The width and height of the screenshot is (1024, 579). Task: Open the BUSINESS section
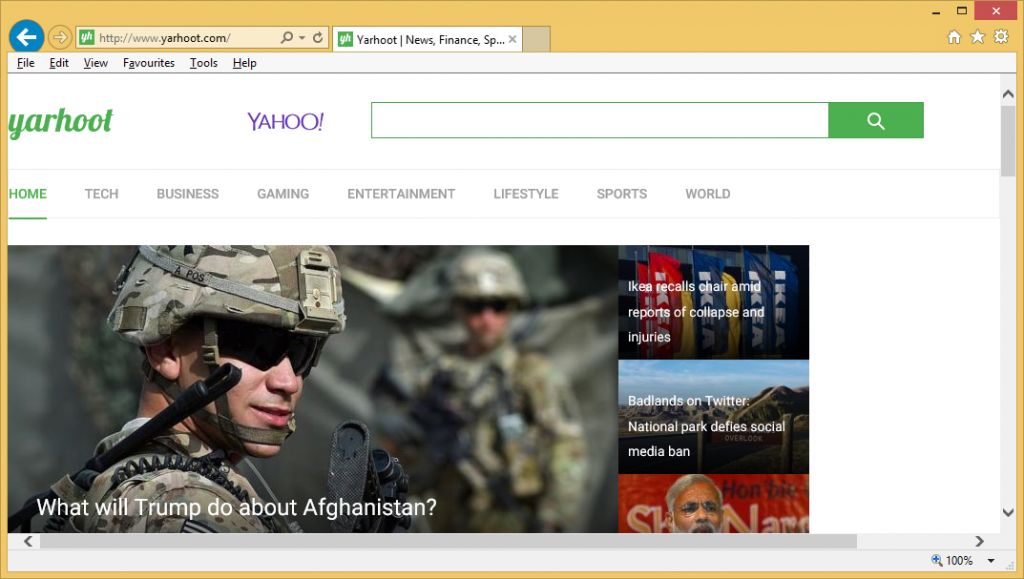coord(187,194)
